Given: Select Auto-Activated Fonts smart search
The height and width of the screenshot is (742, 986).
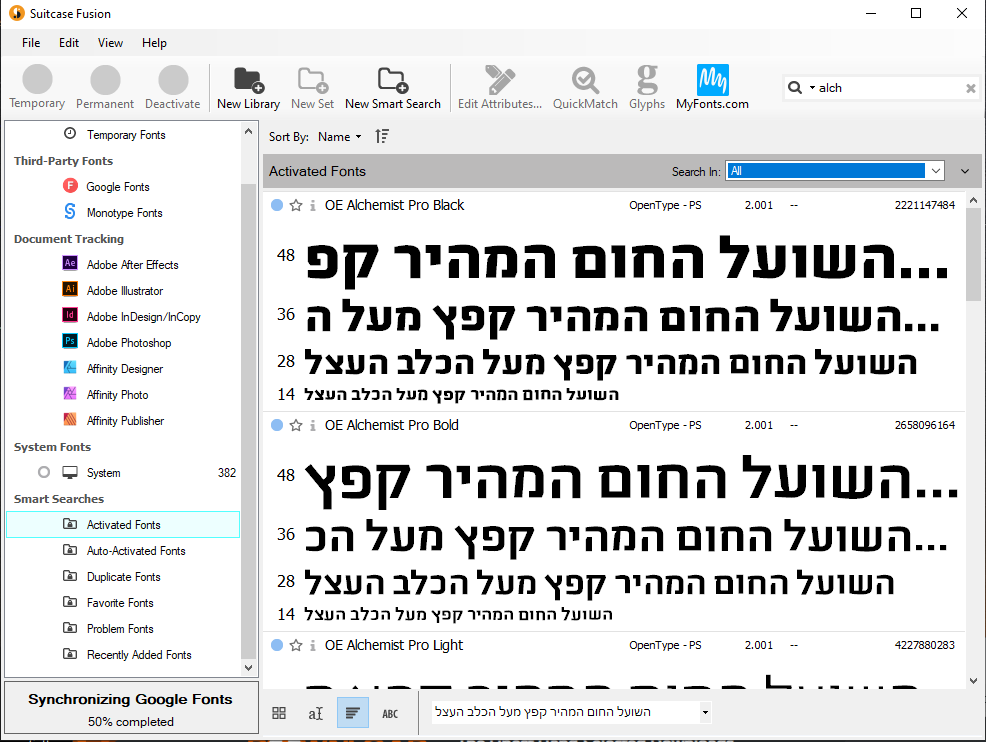Looking at the screenshot, I should tap(123, 551).
